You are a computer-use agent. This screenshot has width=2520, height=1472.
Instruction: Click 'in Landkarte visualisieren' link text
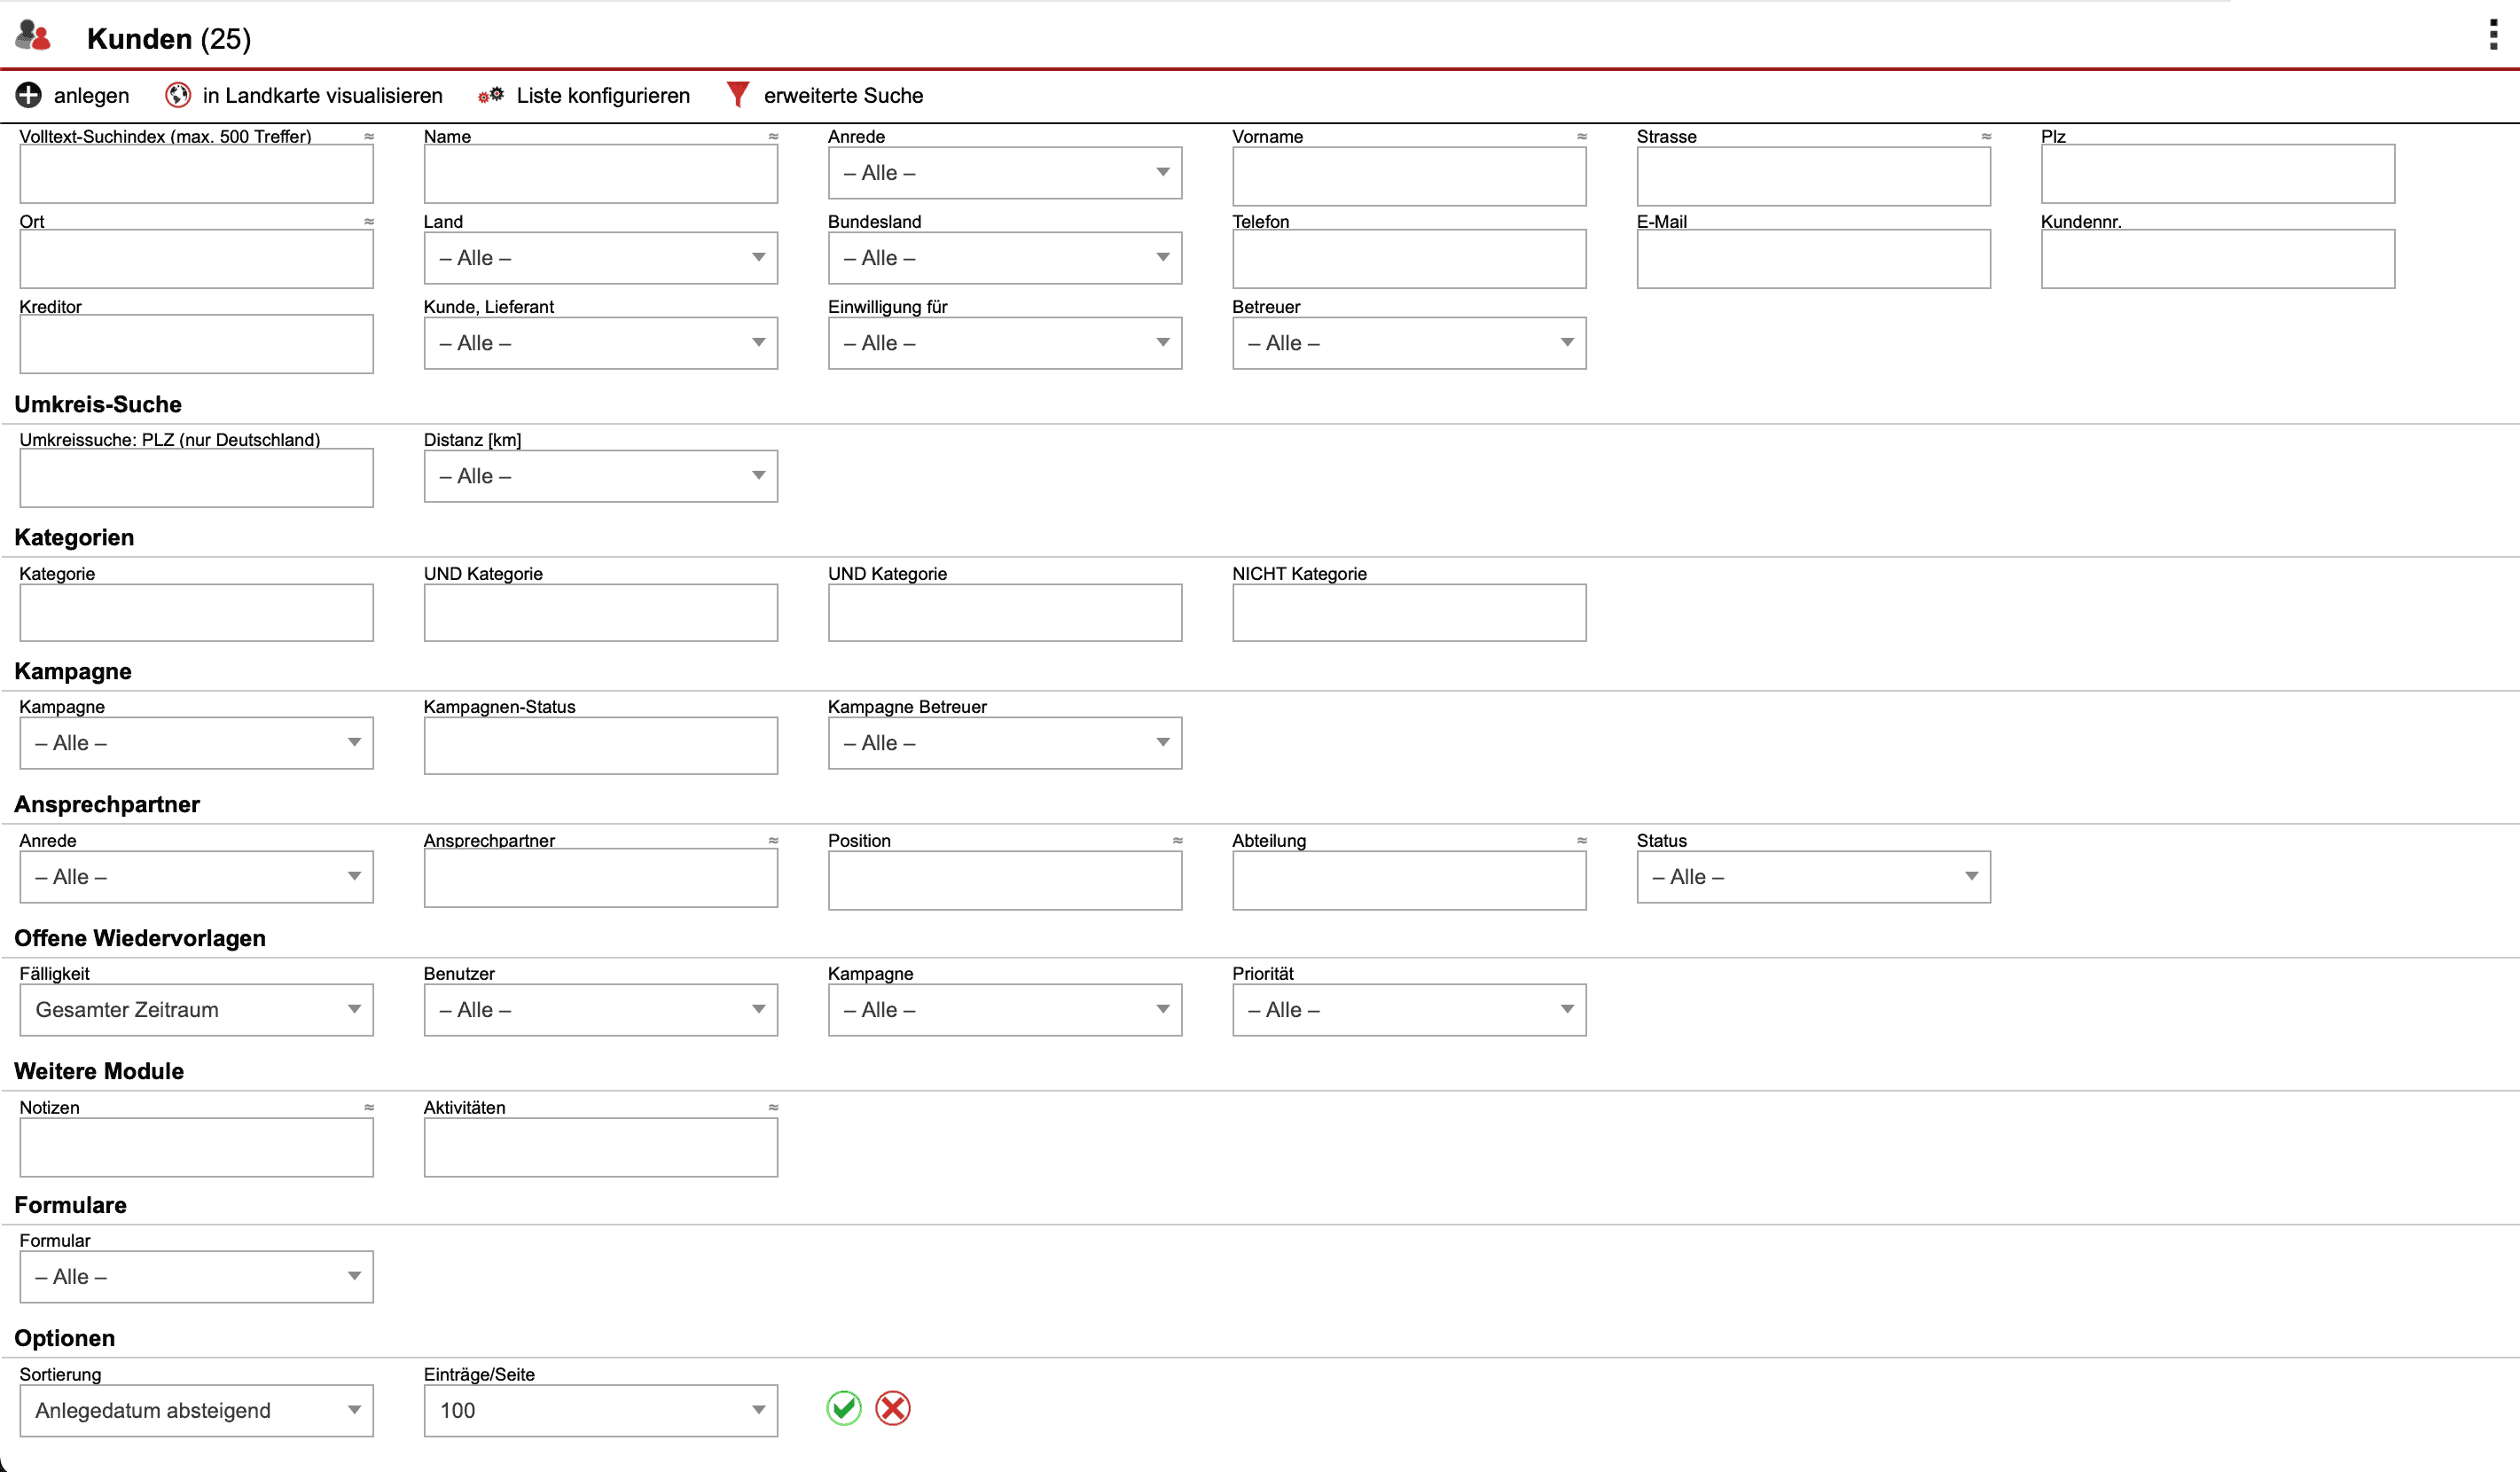point(322,95)
